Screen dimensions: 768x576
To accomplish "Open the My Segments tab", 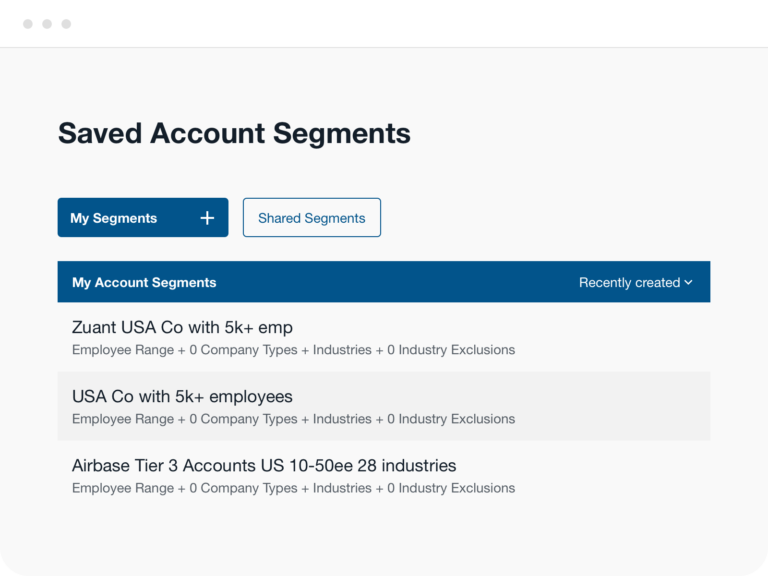I will [143, 217].
